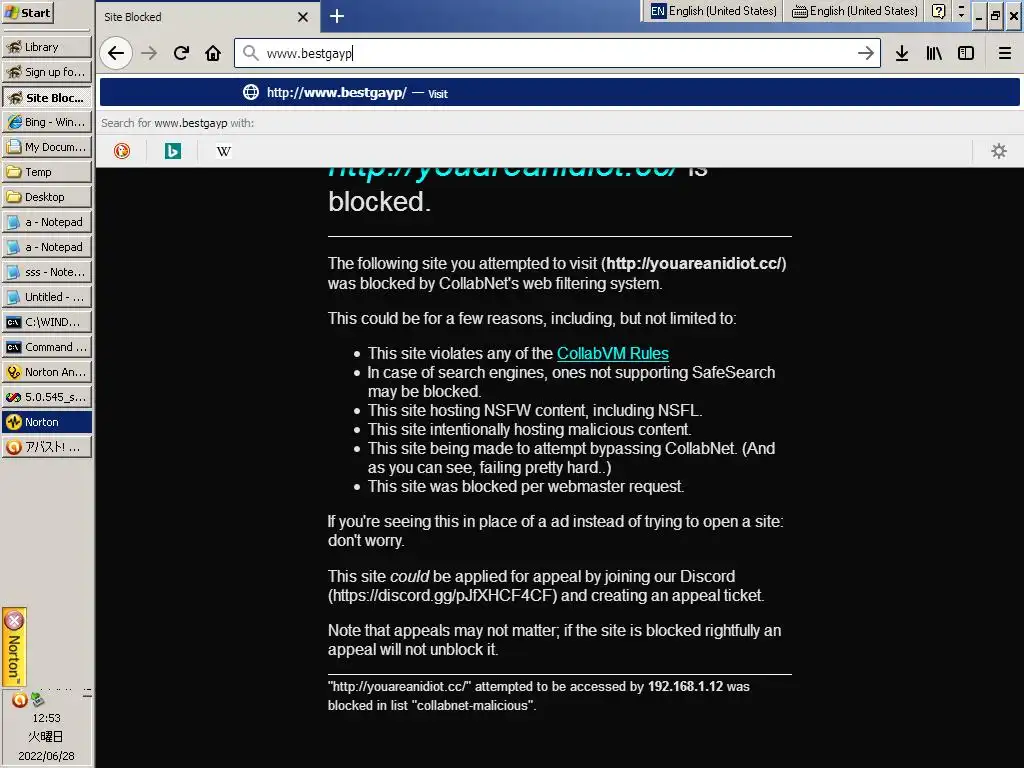Open the Downloads toolbar icon

902,53
